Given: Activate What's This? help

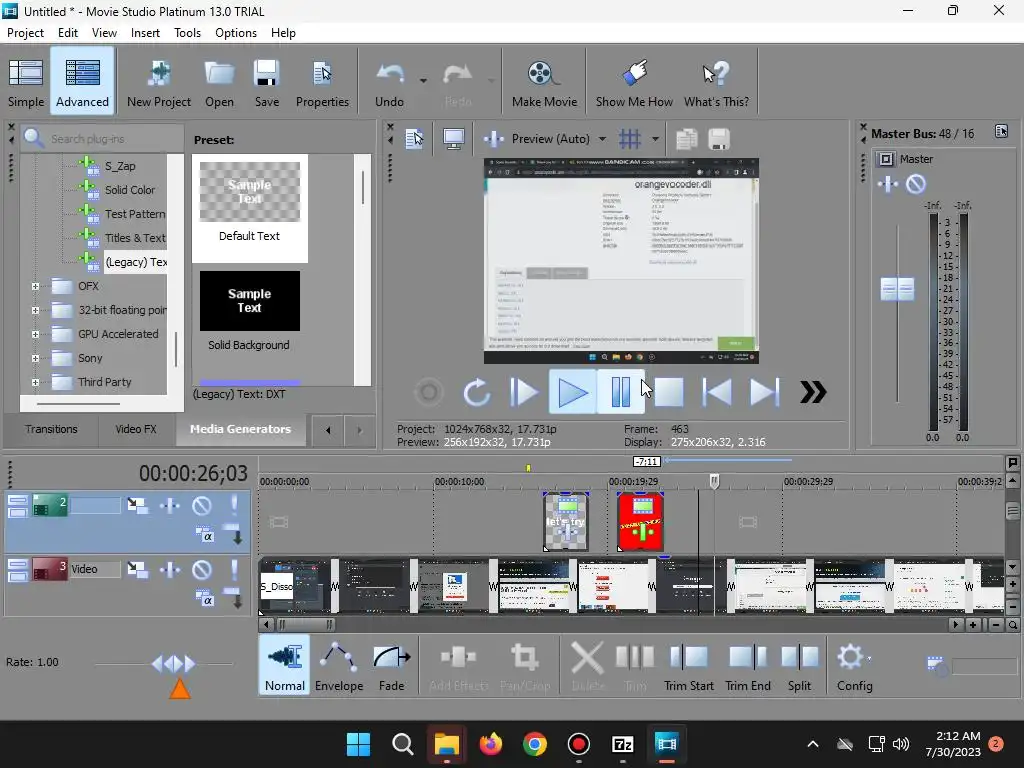Looking at the screenshot, I should pos(716,83).
